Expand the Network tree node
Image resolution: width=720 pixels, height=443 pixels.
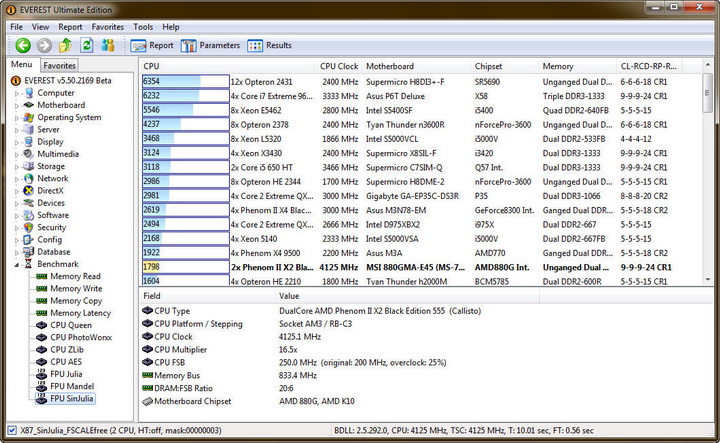(x=17, y=179)
